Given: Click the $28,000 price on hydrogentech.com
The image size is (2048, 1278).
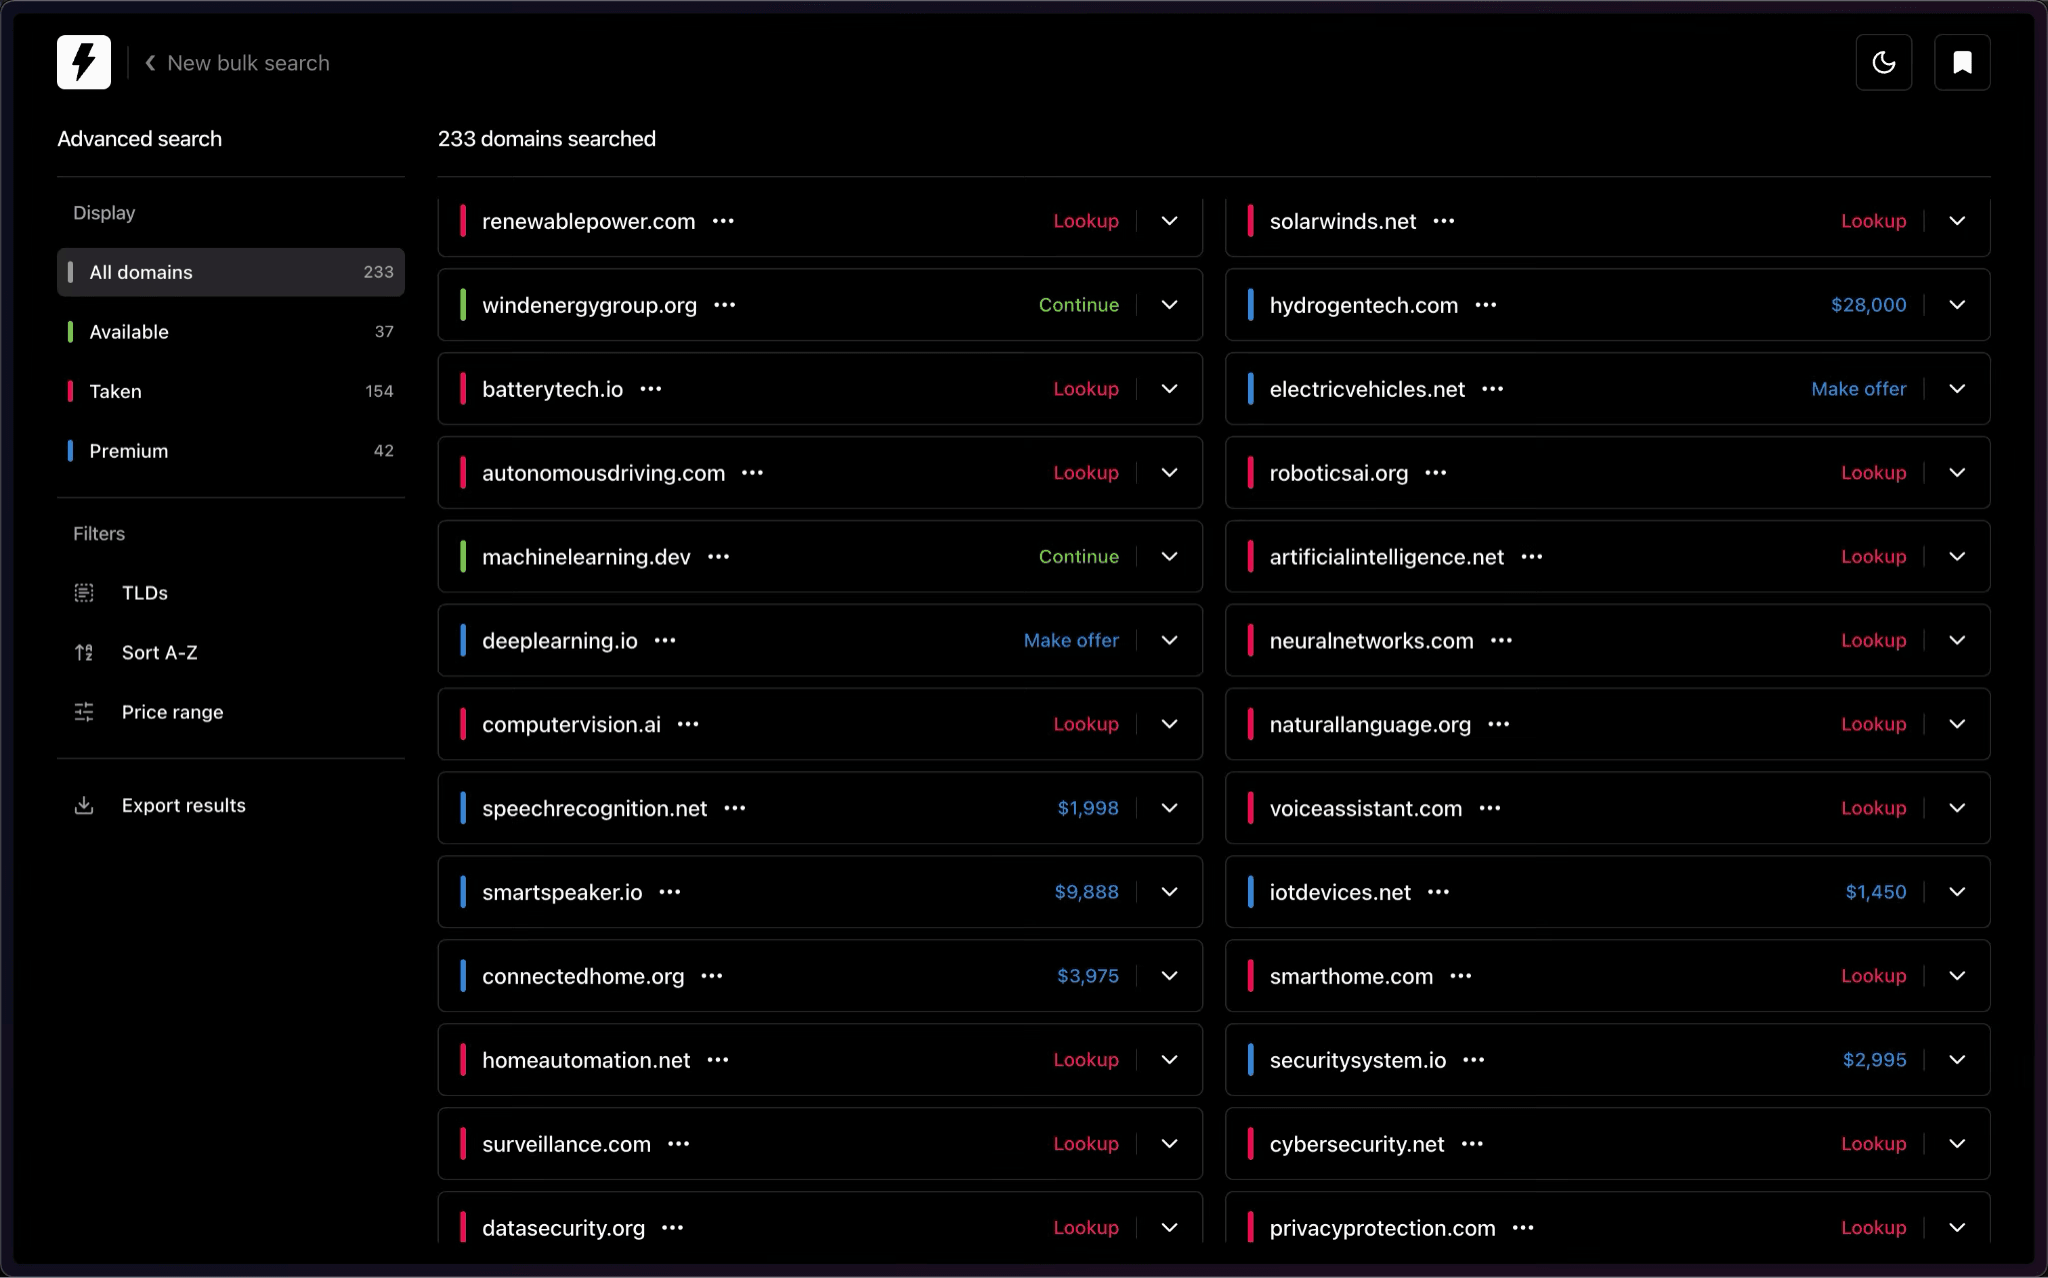Looking at the screenshot, I should click(x=1867, y=305).
